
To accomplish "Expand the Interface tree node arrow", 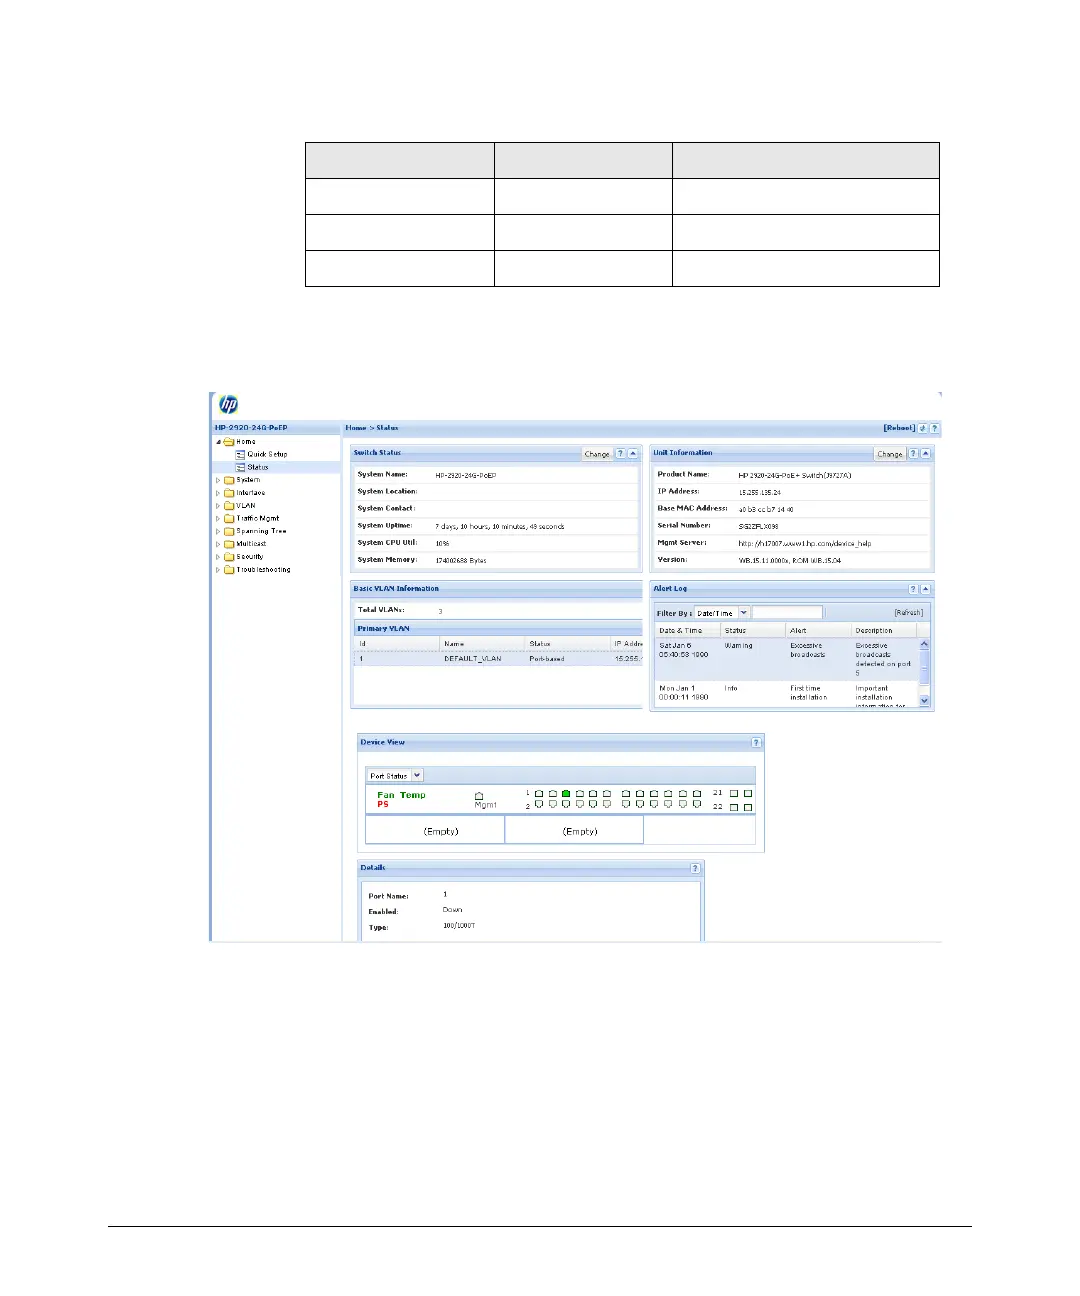I will [218, 493].
